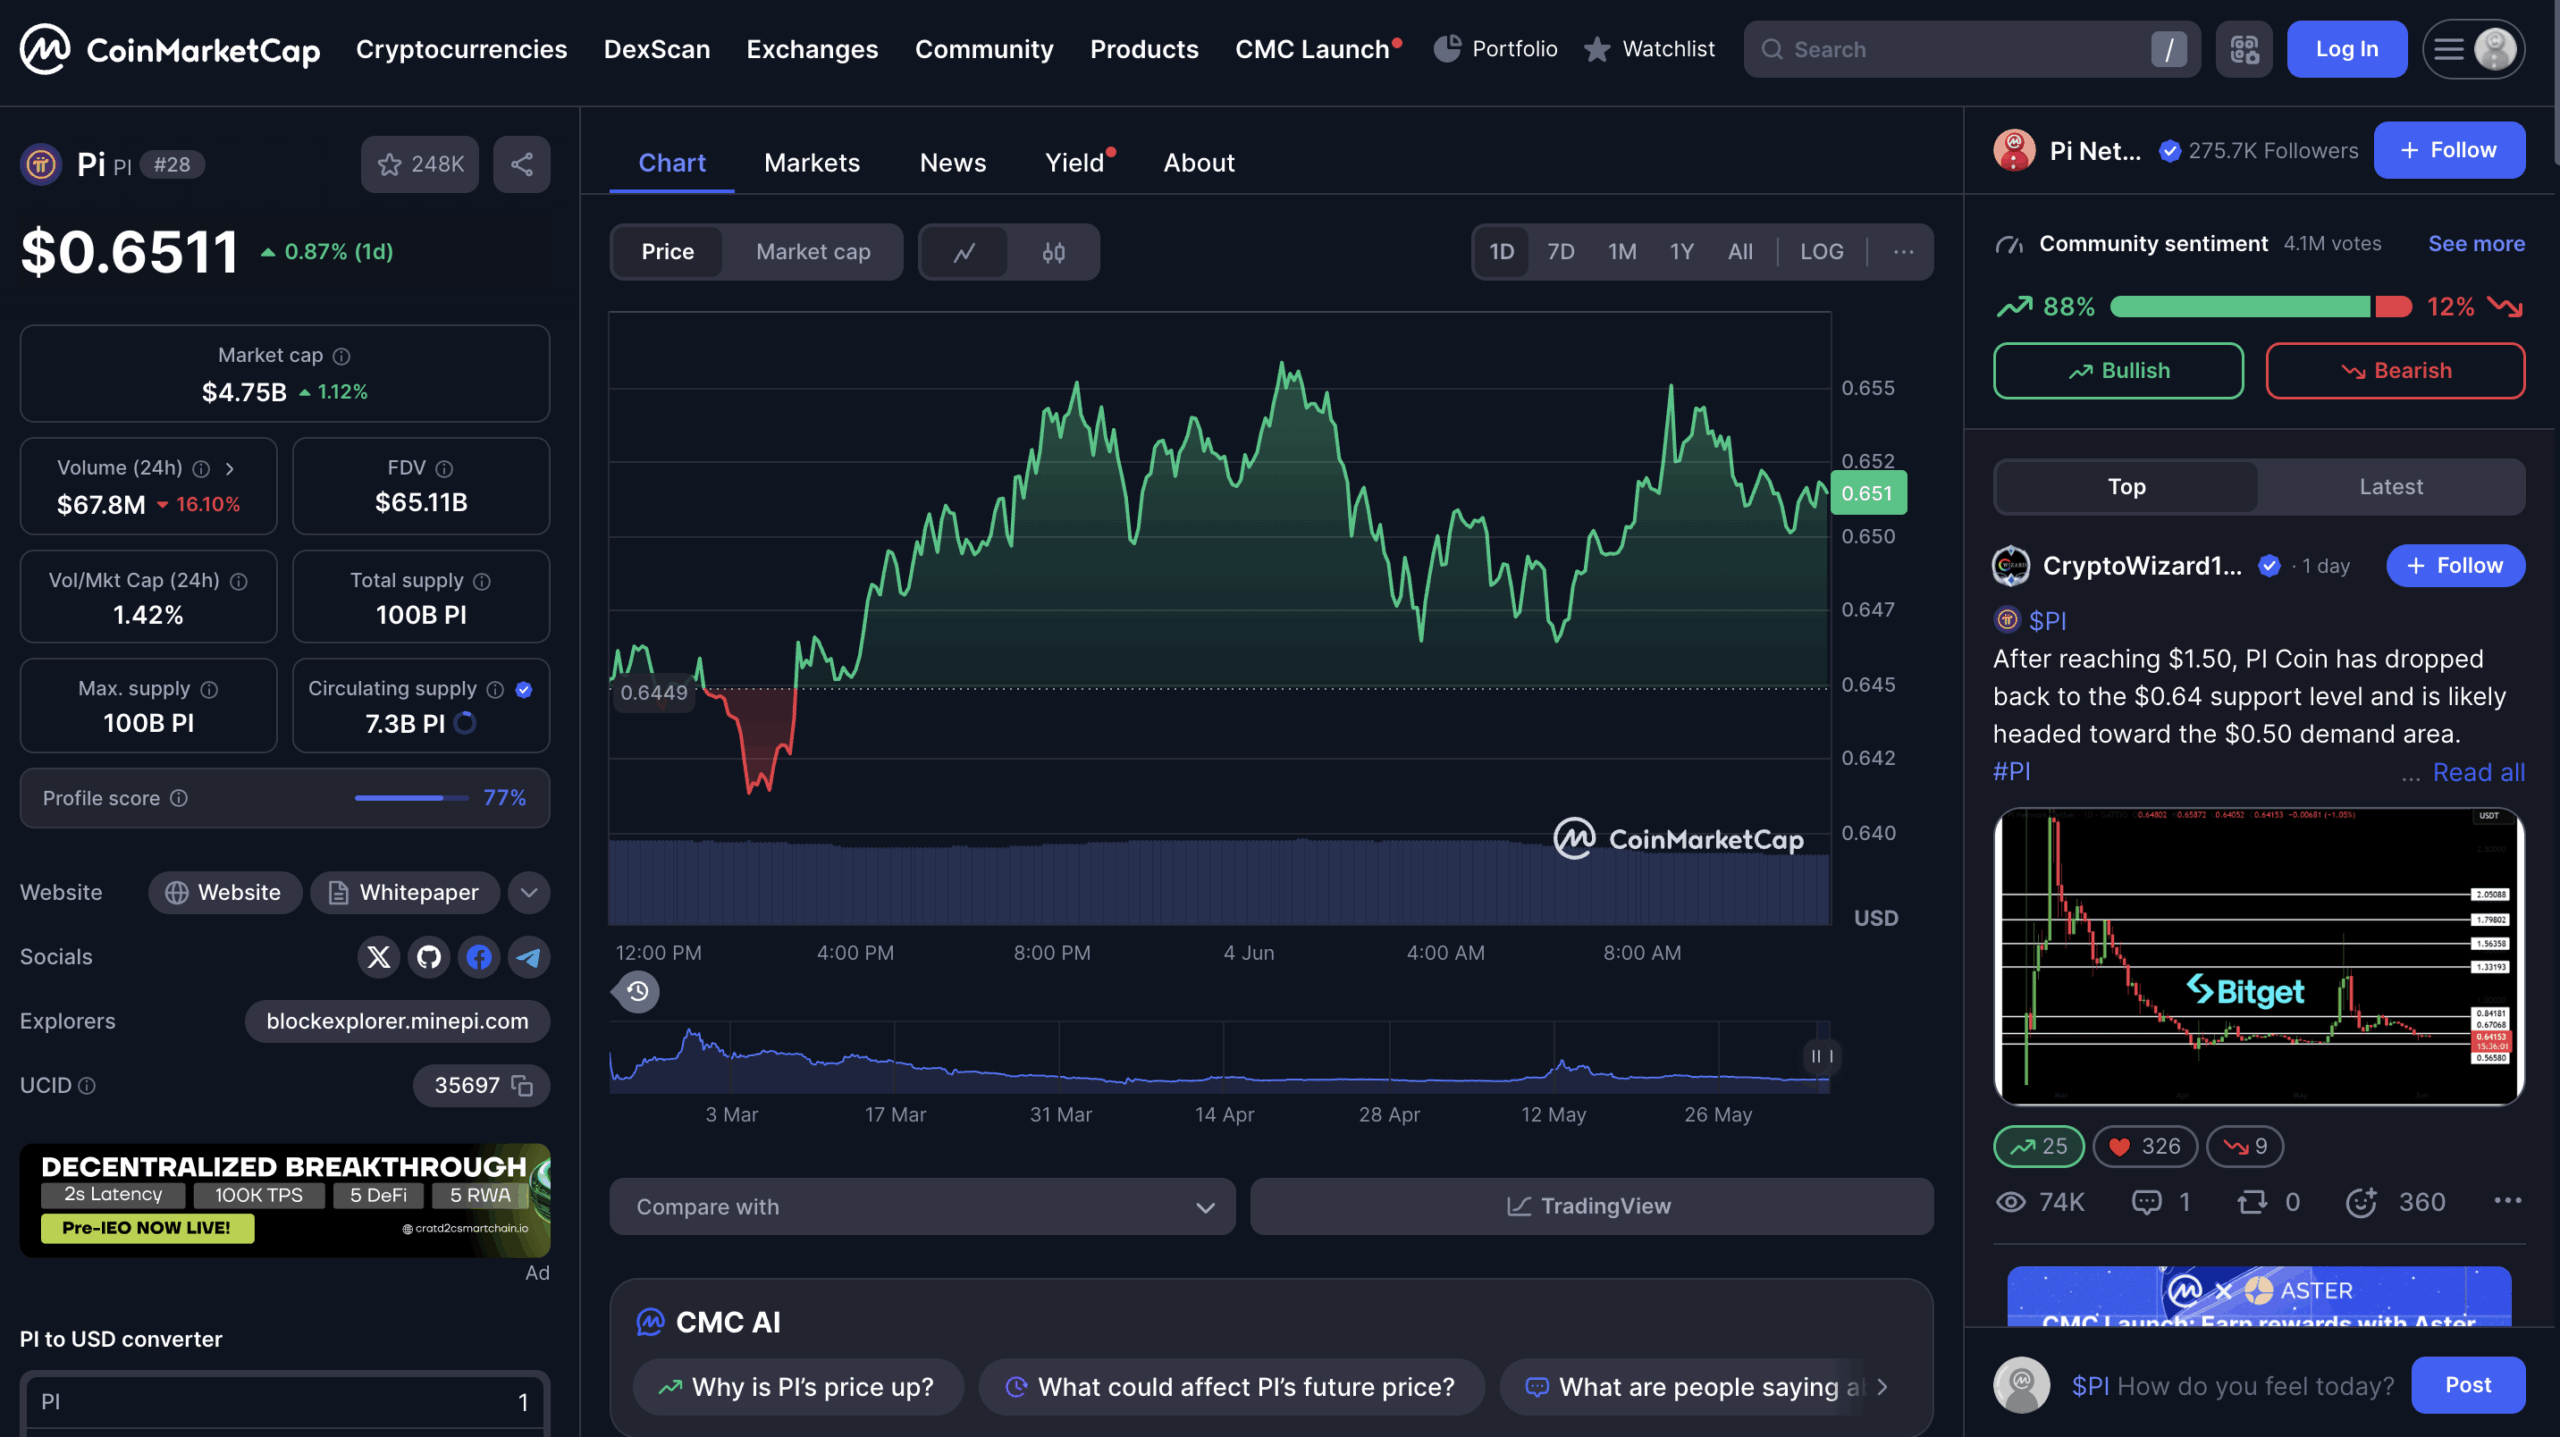This screenshot has height=1437, width=2560.
Task: Select the 7D time range
Action: click(1560, 252)
